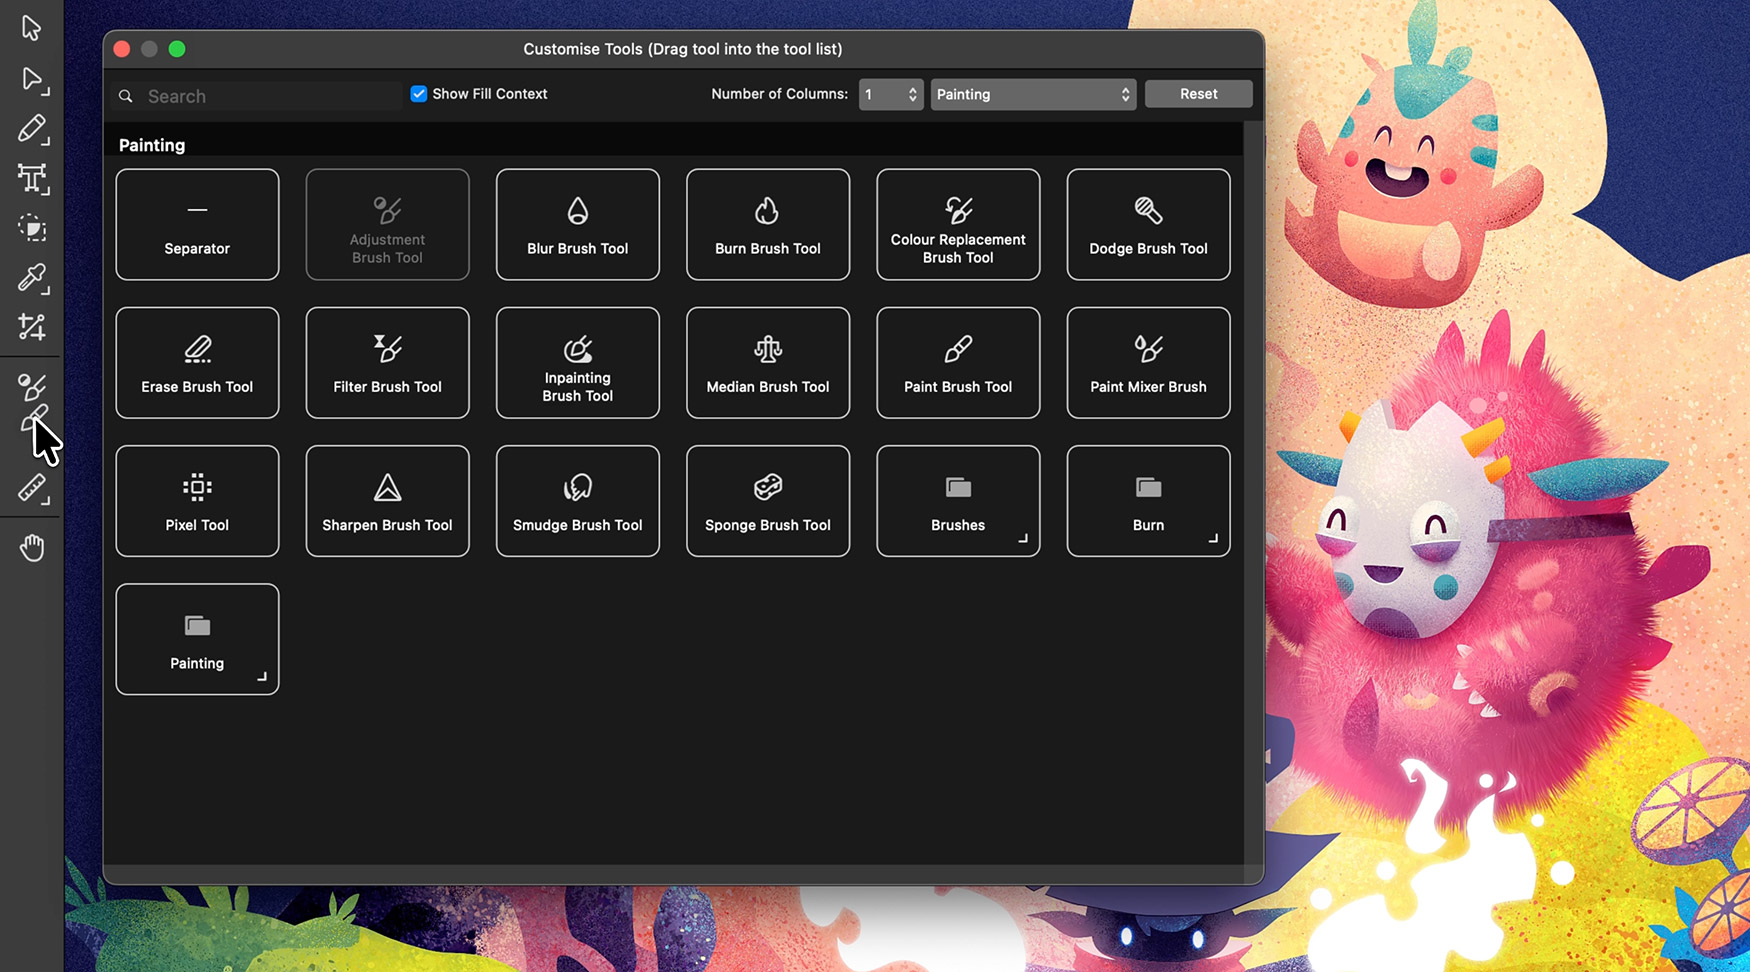Disable the Show Fill Context checkbox
This screenshot has height=972, width=1750.
pyautogui.click(x=419, y=93)
